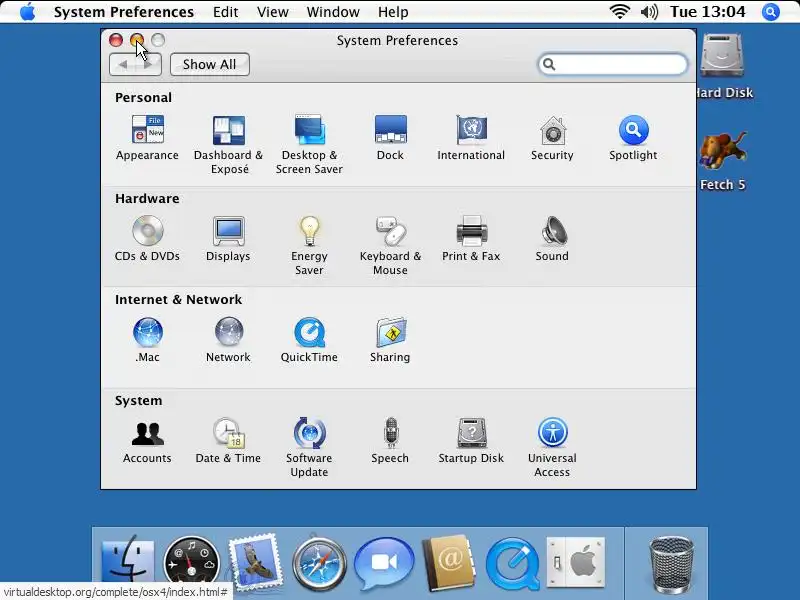Click the preferences search field
800x600 pixels.
[x=612, y=64]
